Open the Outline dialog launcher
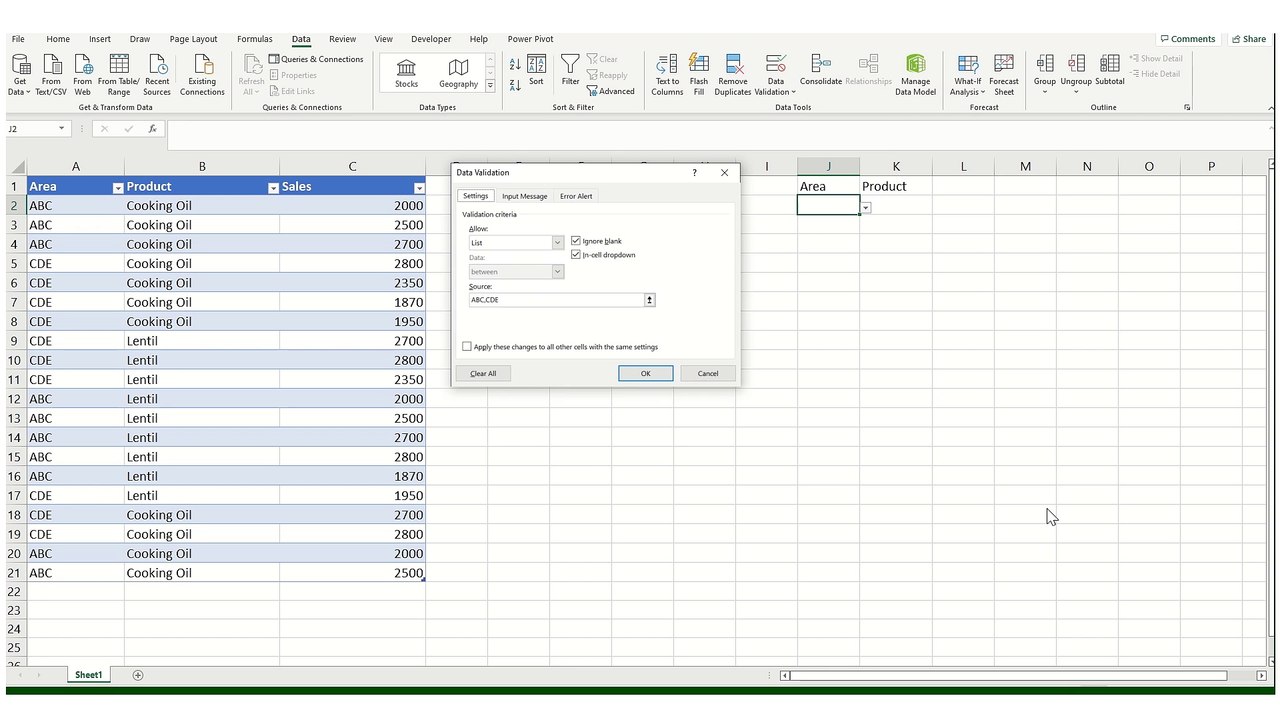Image resolution: width=1280 pixels, height=720 pixels. pyautogui.click(x=1187, y=107)
